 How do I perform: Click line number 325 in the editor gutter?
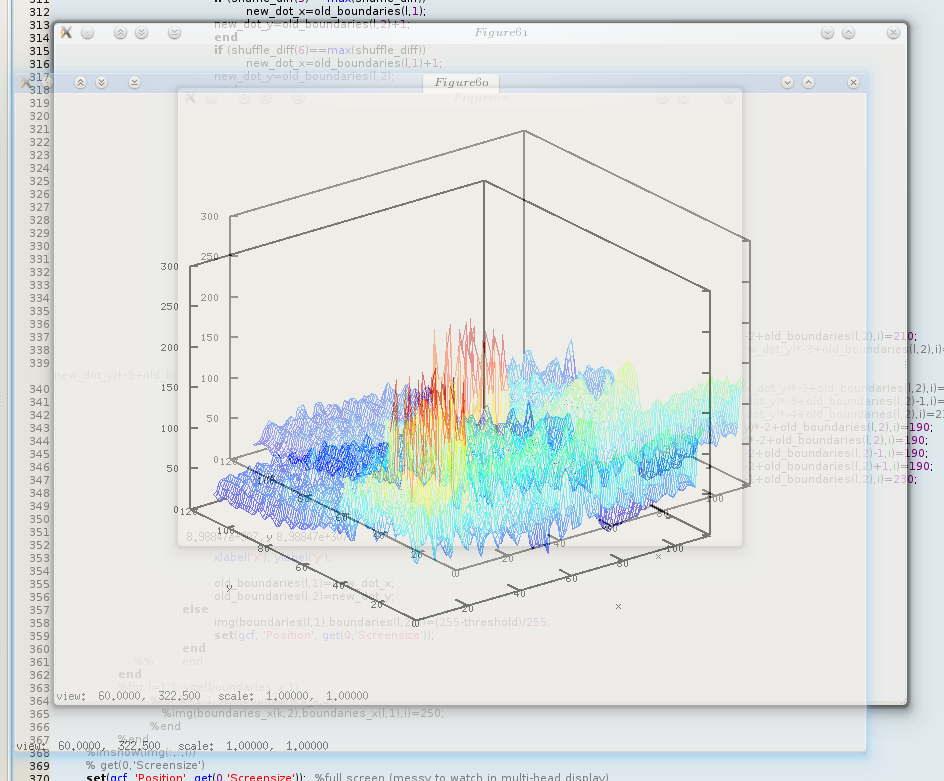coord(40,181)
